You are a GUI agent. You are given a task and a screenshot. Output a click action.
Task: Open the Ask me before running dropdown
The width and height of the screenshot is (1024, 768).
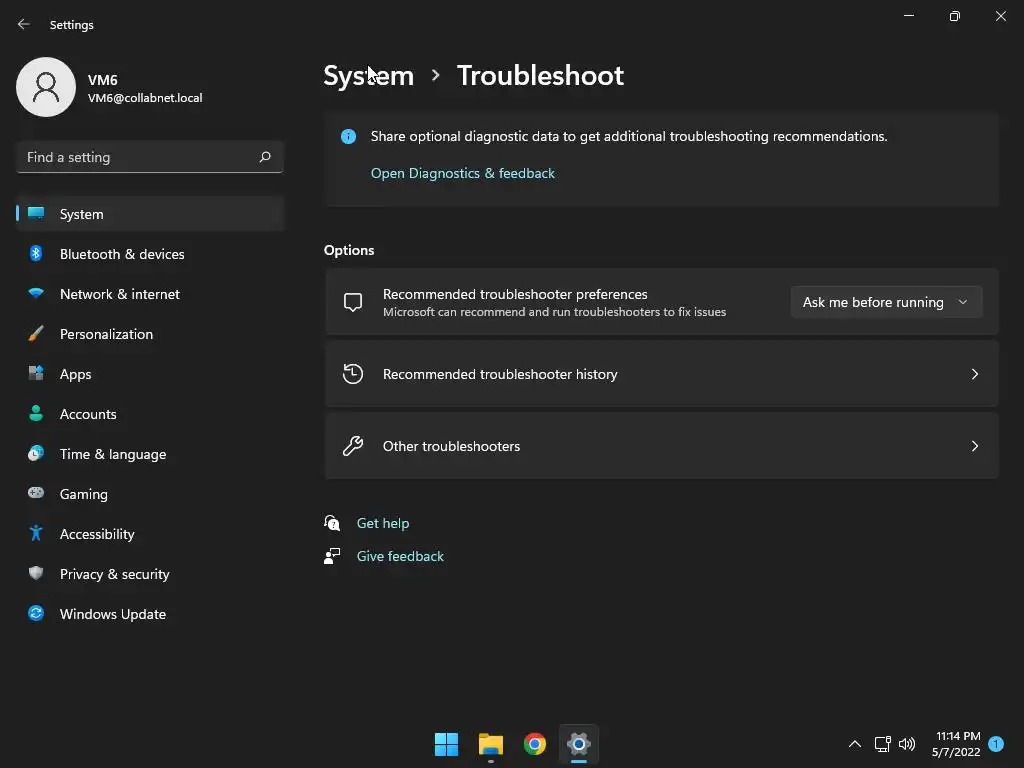(x=886, y=302)
